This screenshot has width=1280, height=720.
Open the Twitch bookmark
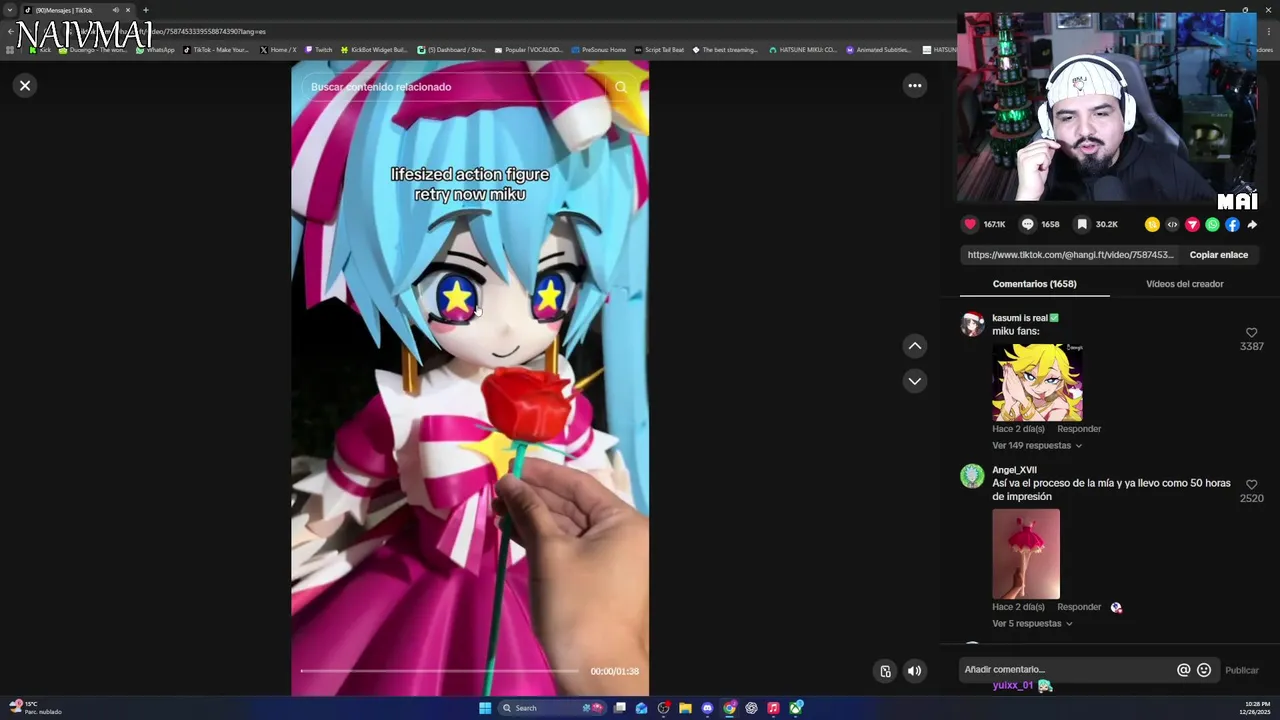point(319,49)
